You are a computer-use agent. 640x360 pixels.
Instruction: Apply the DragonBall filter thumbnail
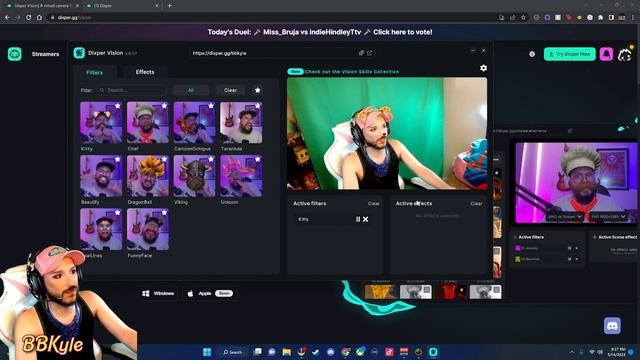(x=147, y=176)
